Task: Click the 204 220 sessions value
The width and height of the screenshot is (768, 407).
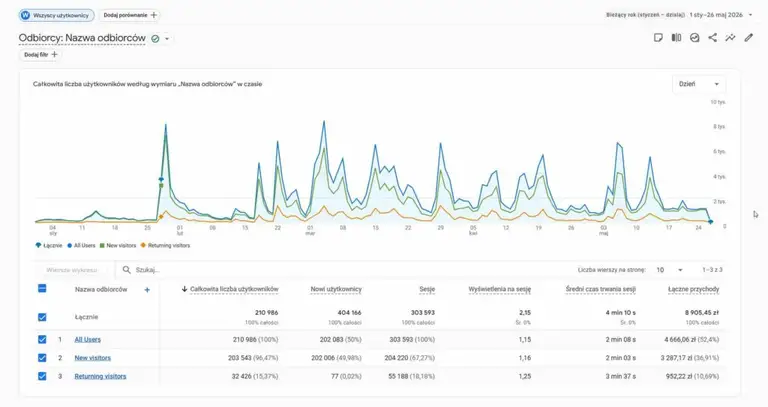Action: pos(396,358)
